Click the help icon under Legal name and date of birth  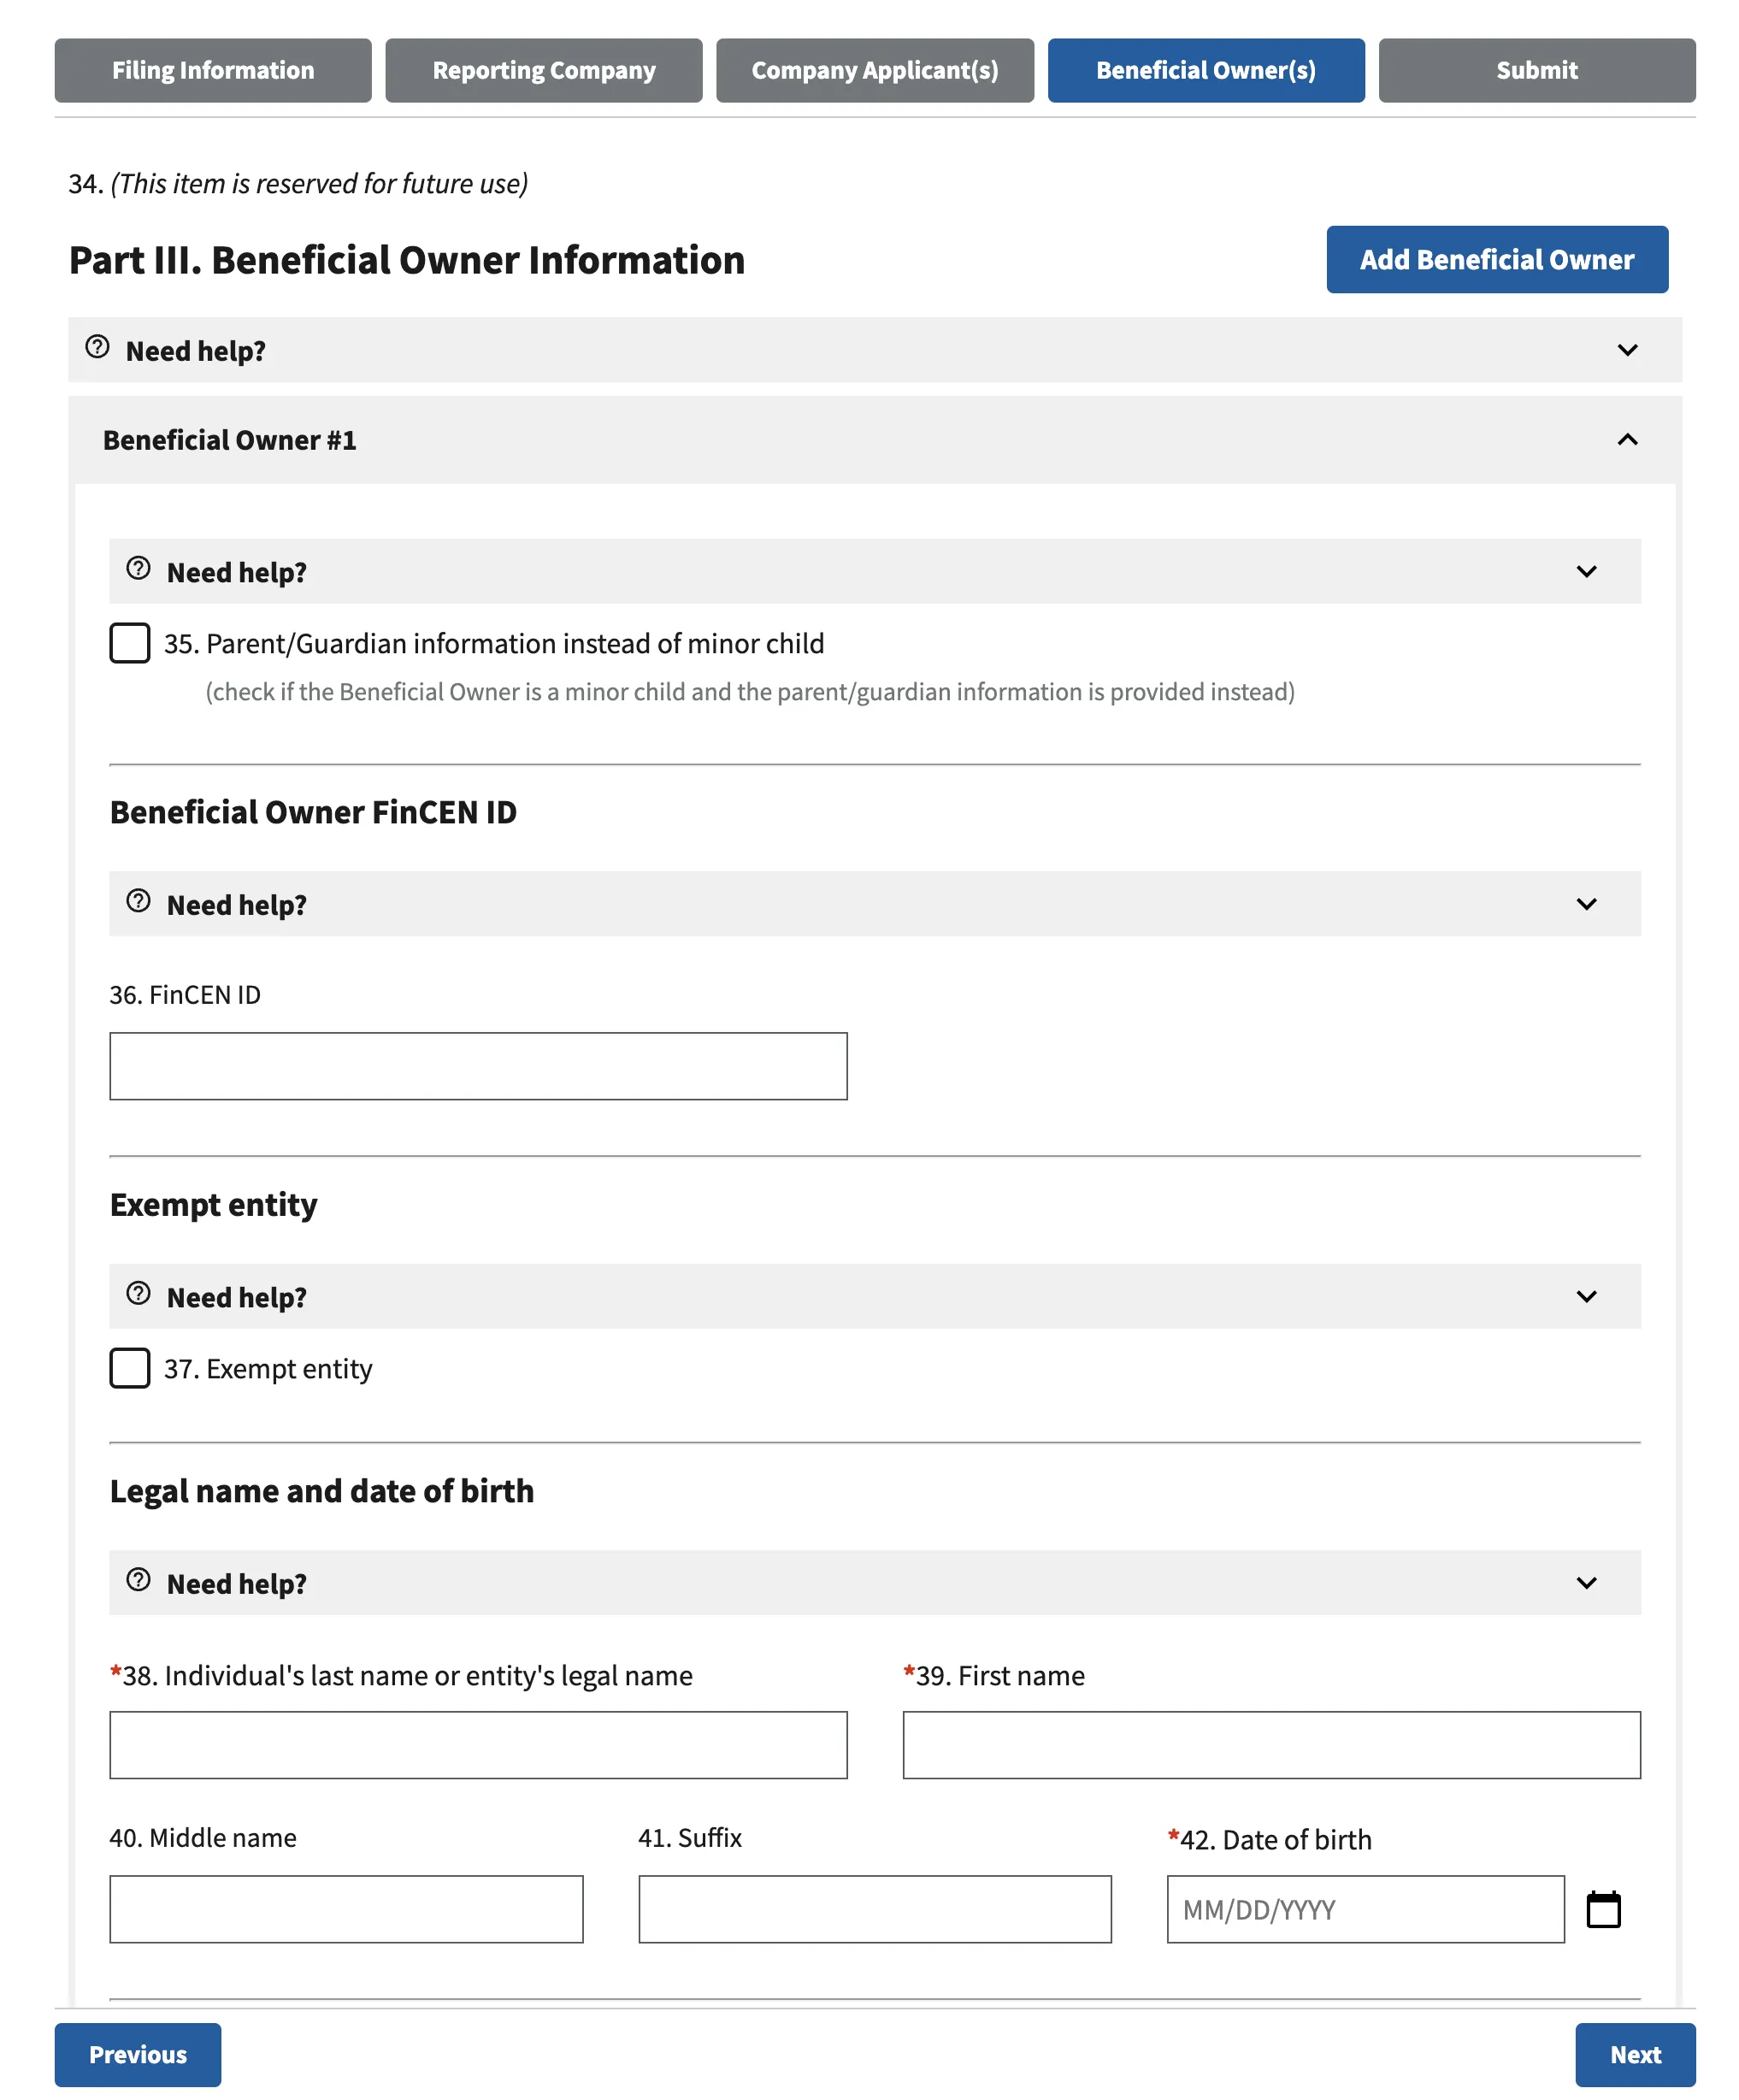coord(138,1580)
